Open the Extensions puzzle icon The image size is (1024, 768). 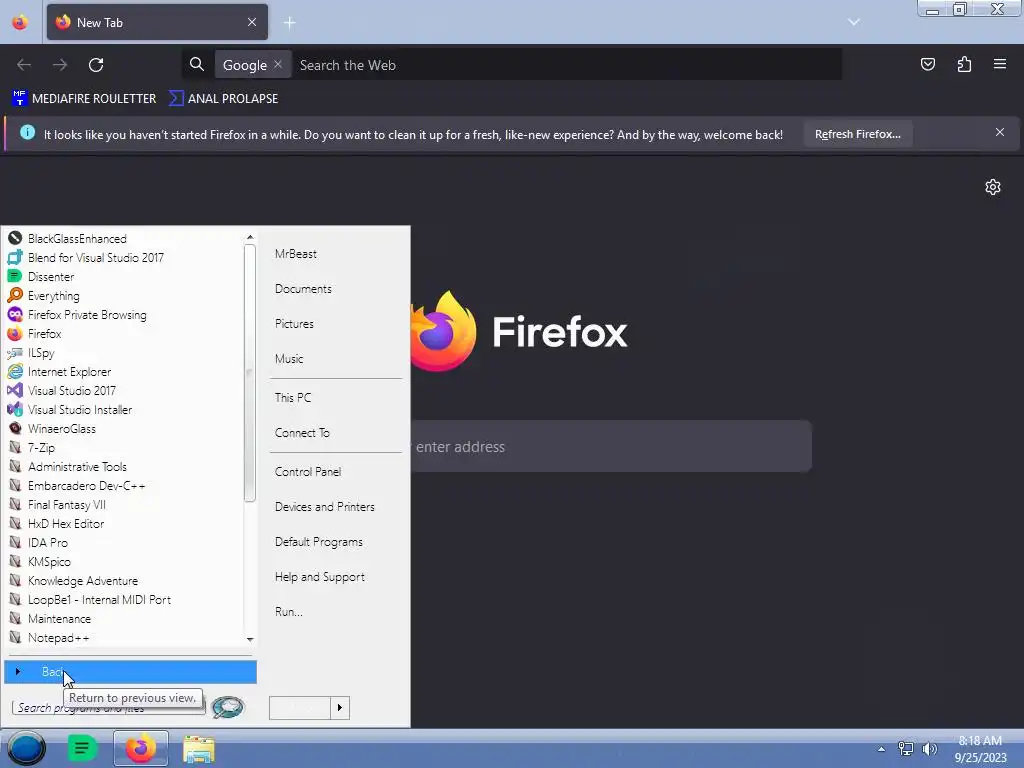coord(964,64)
